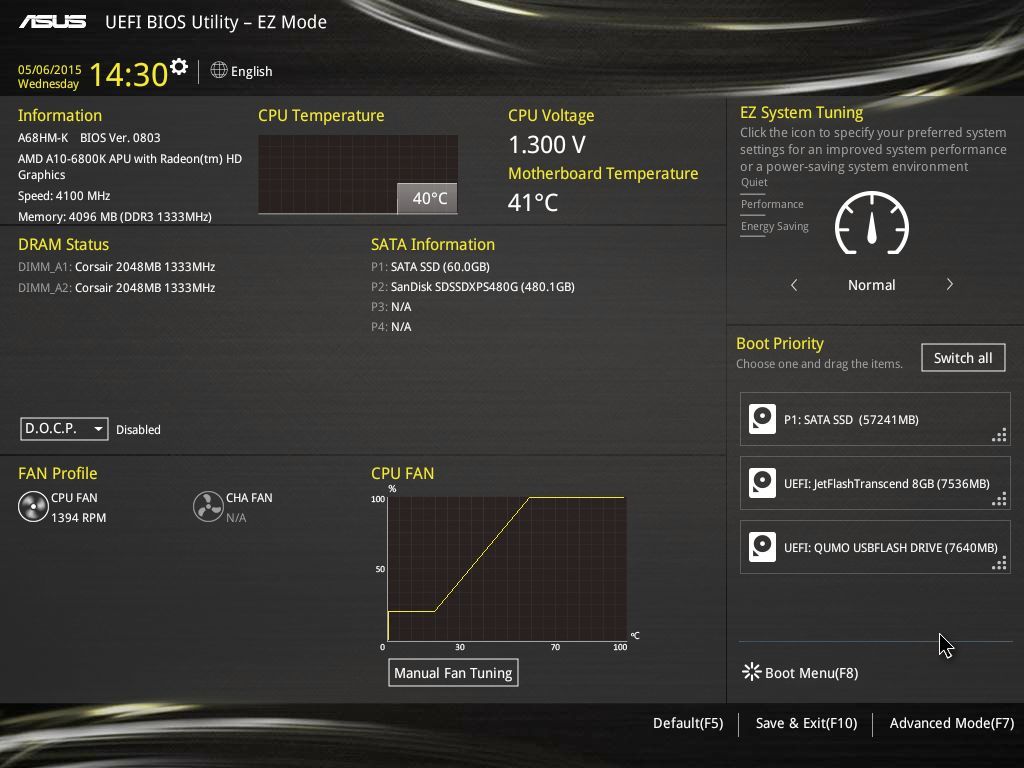Grab drag handle on QUMO USBFLASH entry
1024x768 pixels.
(999, 563)
